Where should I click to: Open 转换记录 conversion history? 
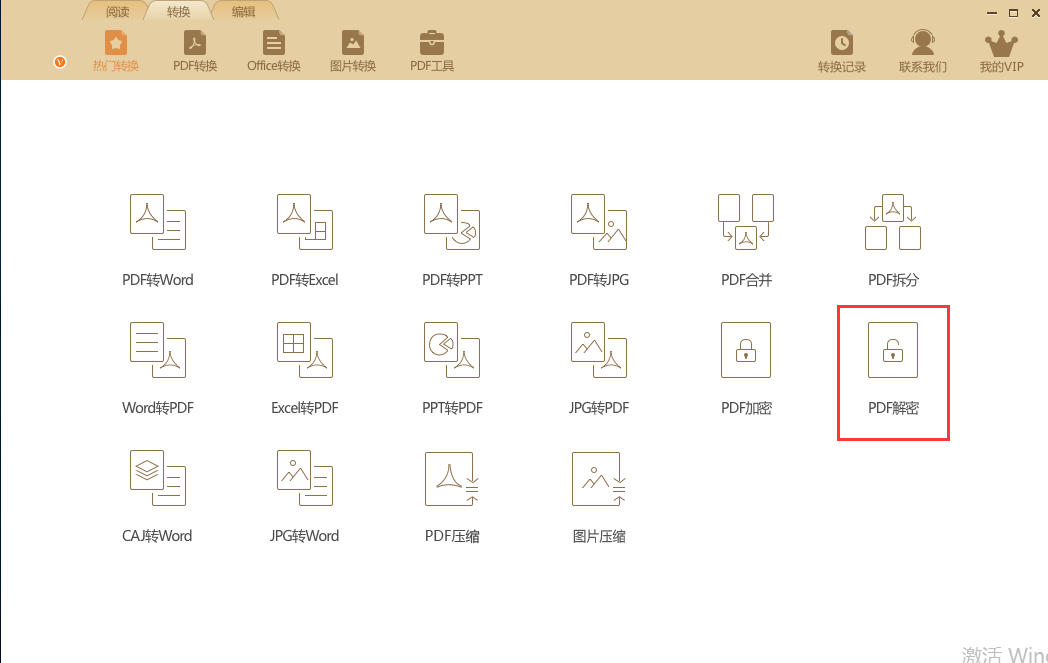[842, 52]
